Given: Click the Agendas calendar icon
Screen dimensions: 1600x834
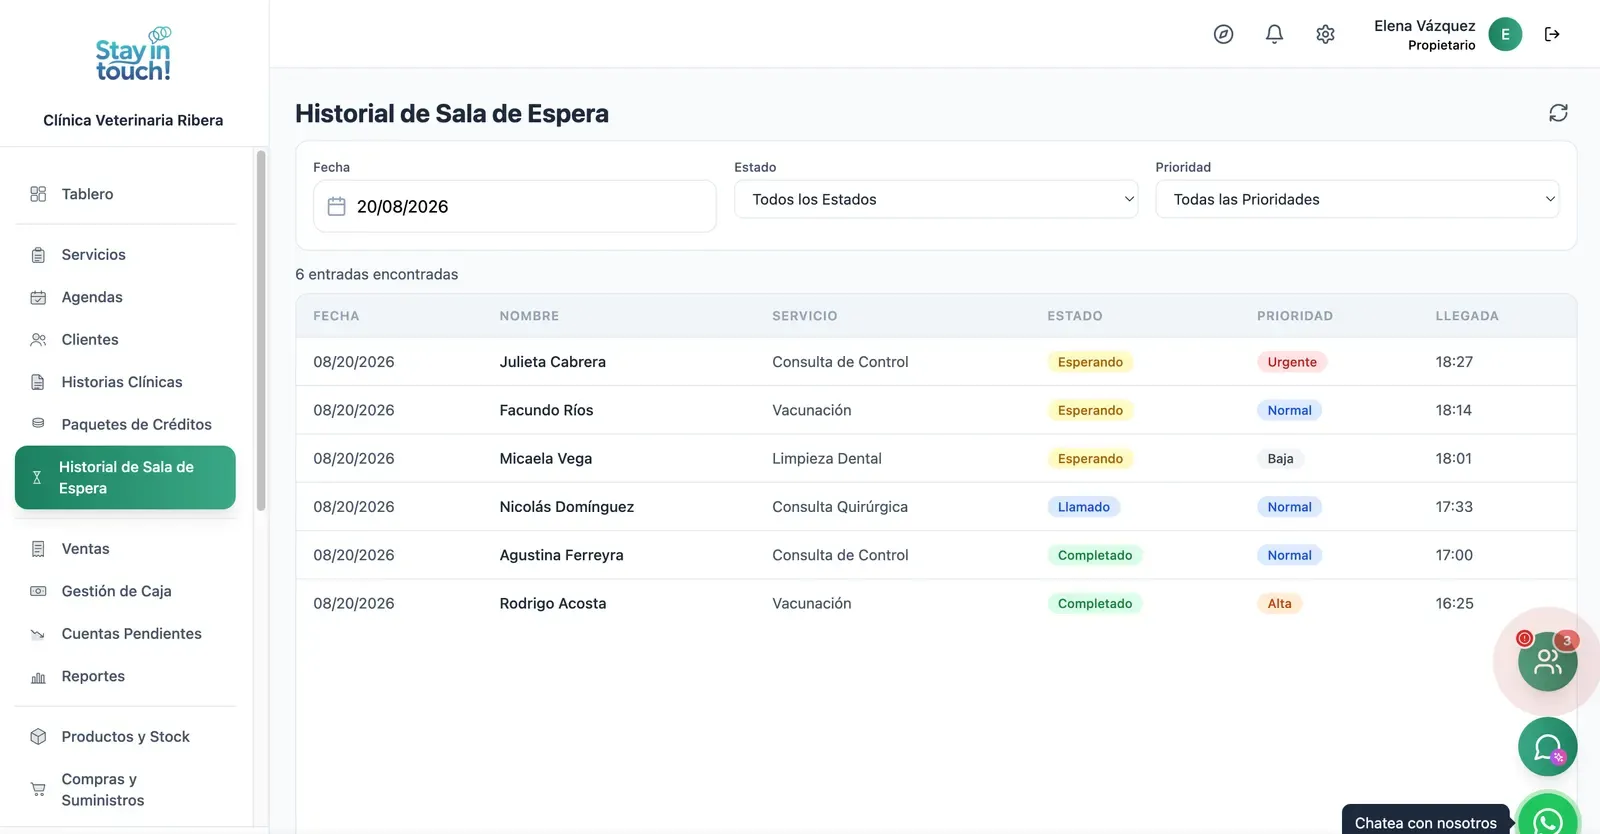Looking at the screenshot, I should click(38, 297).
